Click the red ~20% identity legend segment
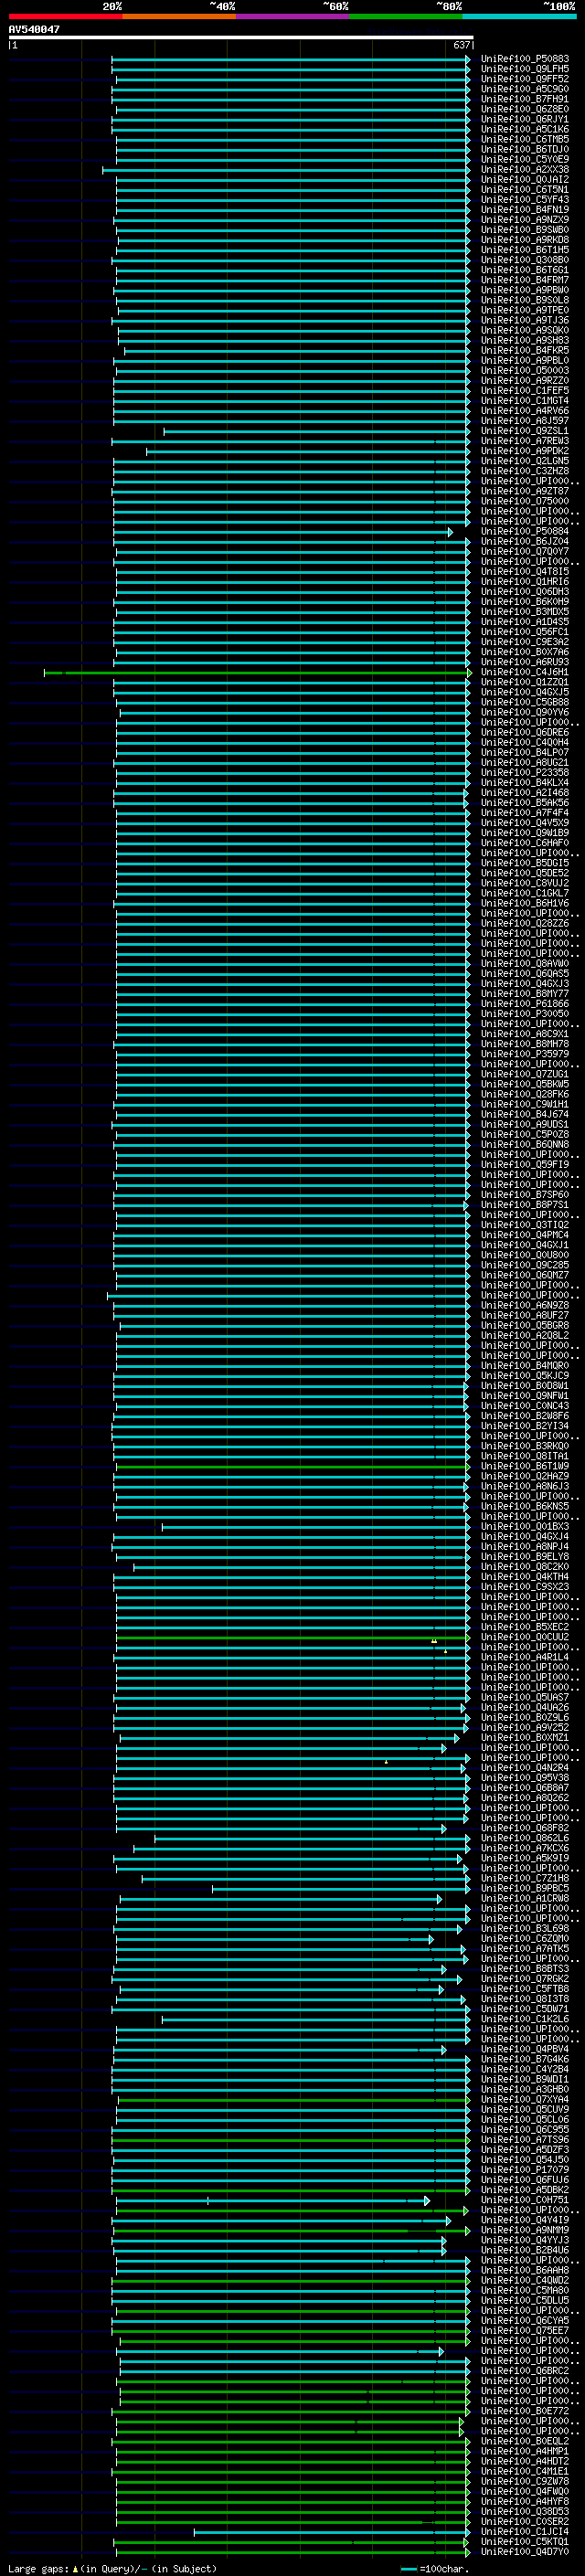 65,16
